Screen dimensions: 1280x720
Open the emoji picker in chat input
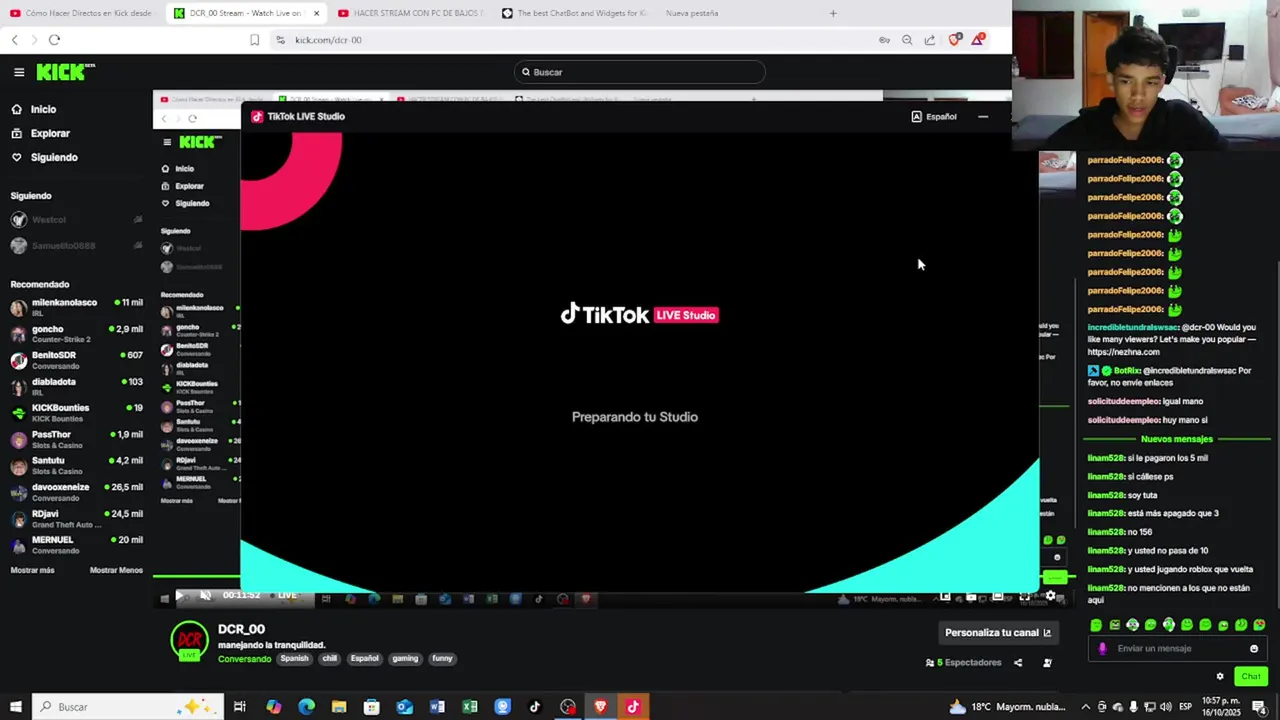(x=1254, y=648)
